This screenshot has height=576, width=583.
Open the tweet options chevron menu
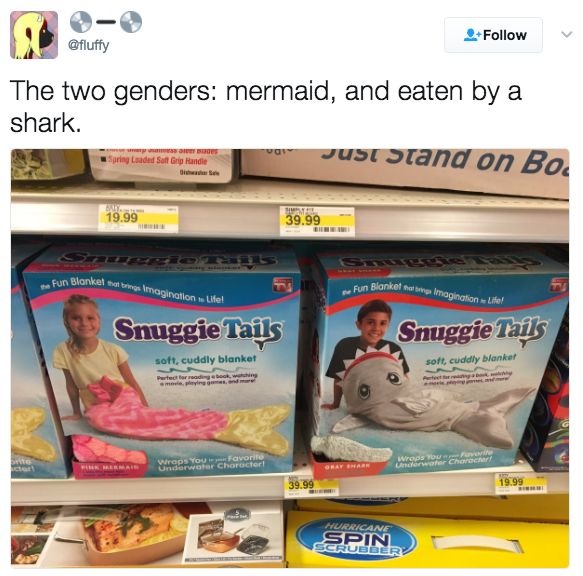coord(566,35)
